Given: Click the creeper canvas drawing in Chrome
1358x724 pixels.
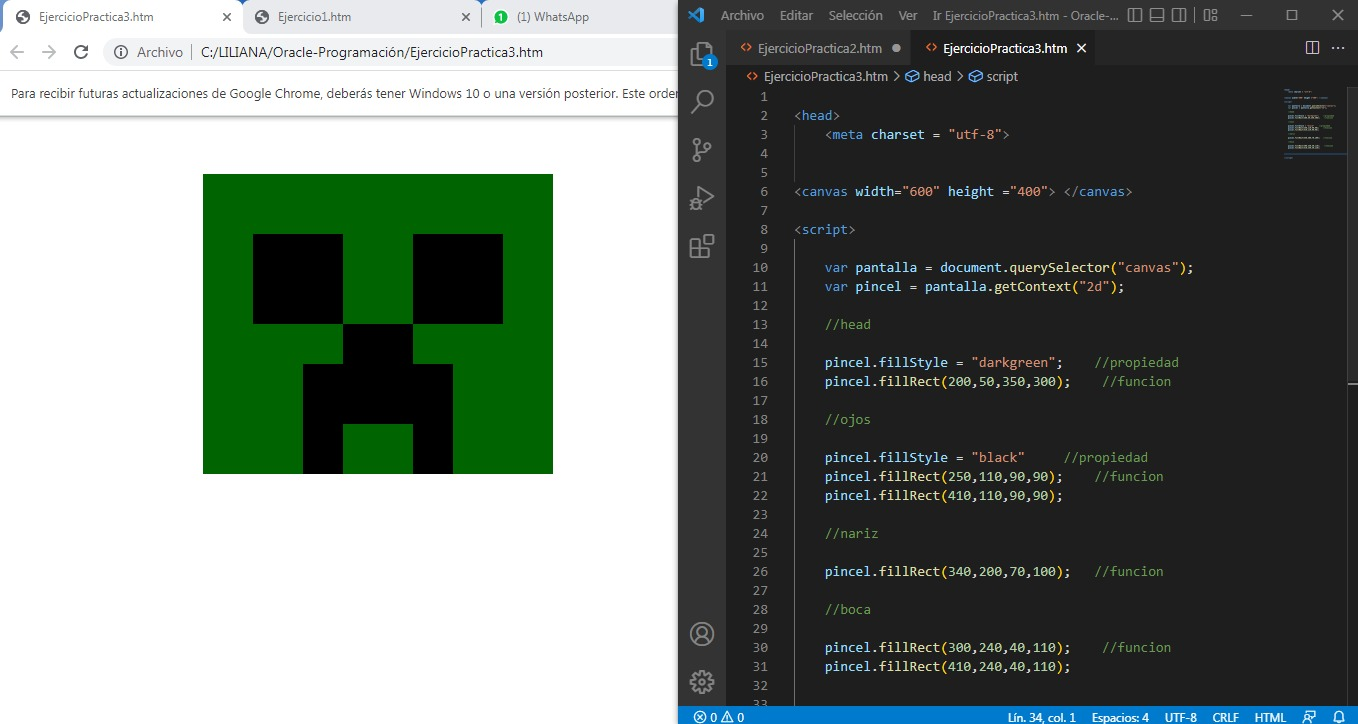Looking at the screenshot, I should [378, 324].
